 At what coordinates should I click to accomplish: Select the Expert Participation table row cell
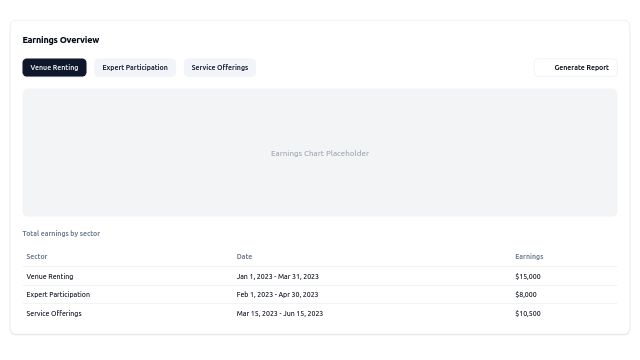[58, 294]
